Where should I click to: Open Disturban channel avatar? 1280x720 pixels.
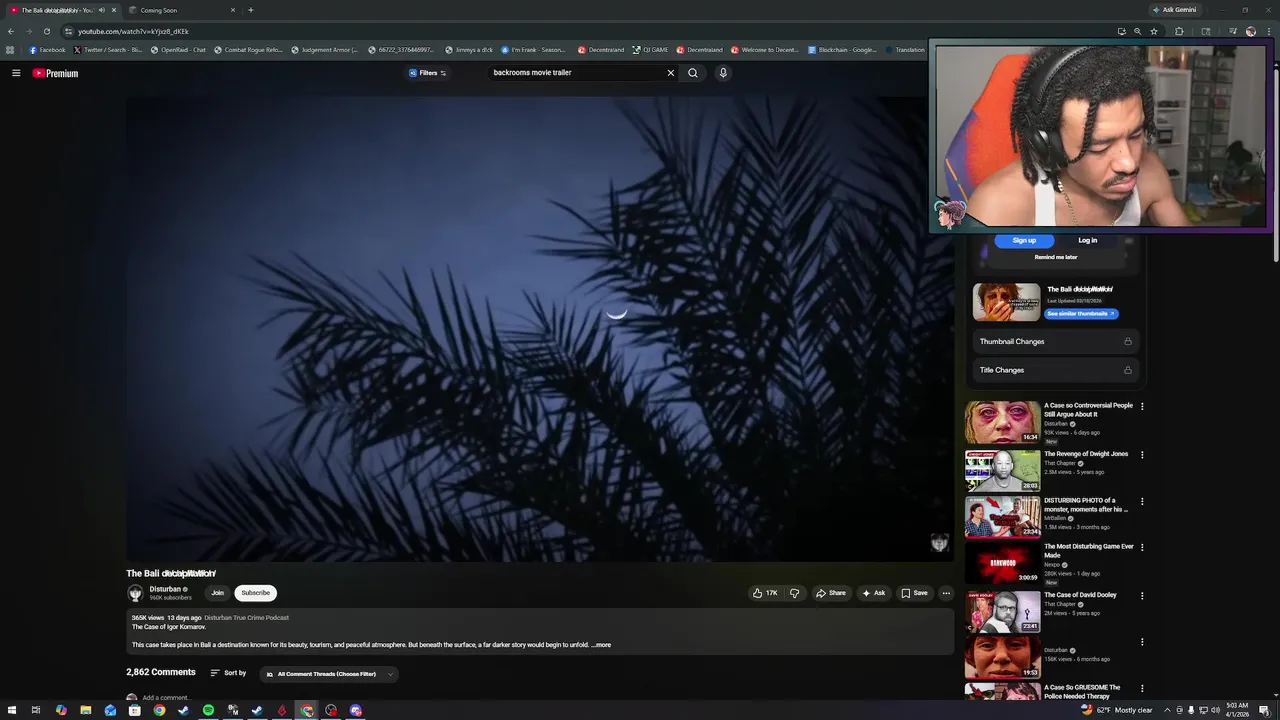pos(135,593)
